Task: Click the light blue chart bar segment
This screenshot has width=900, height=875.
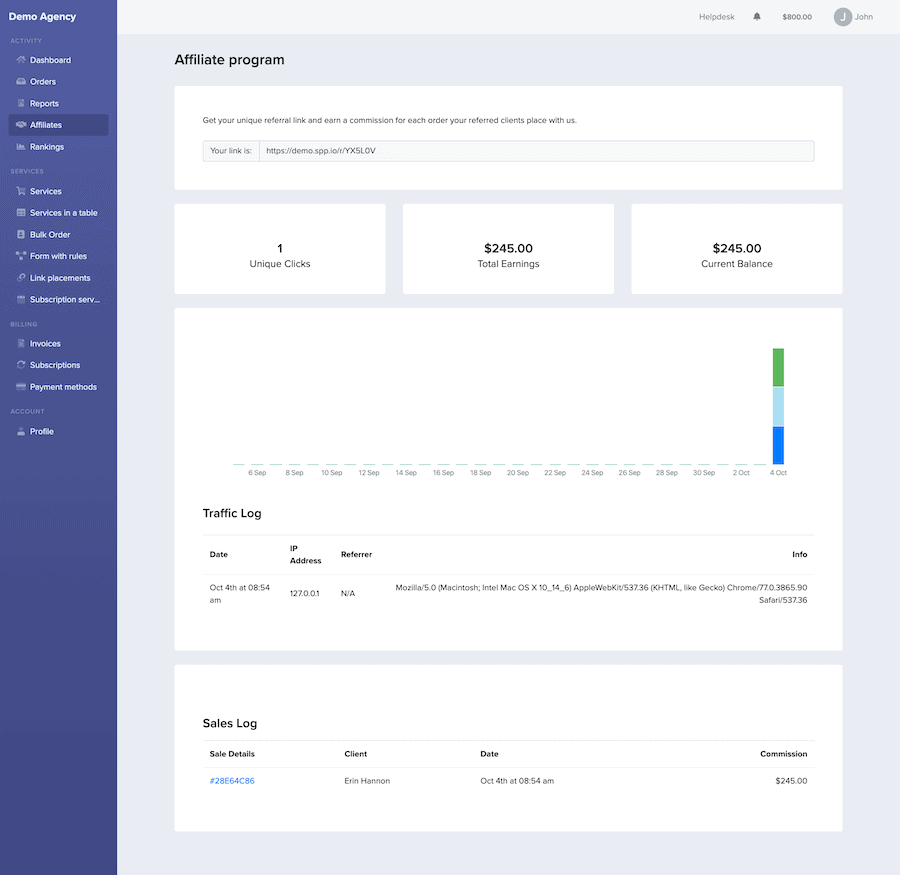Action: [x=778, y=406]
